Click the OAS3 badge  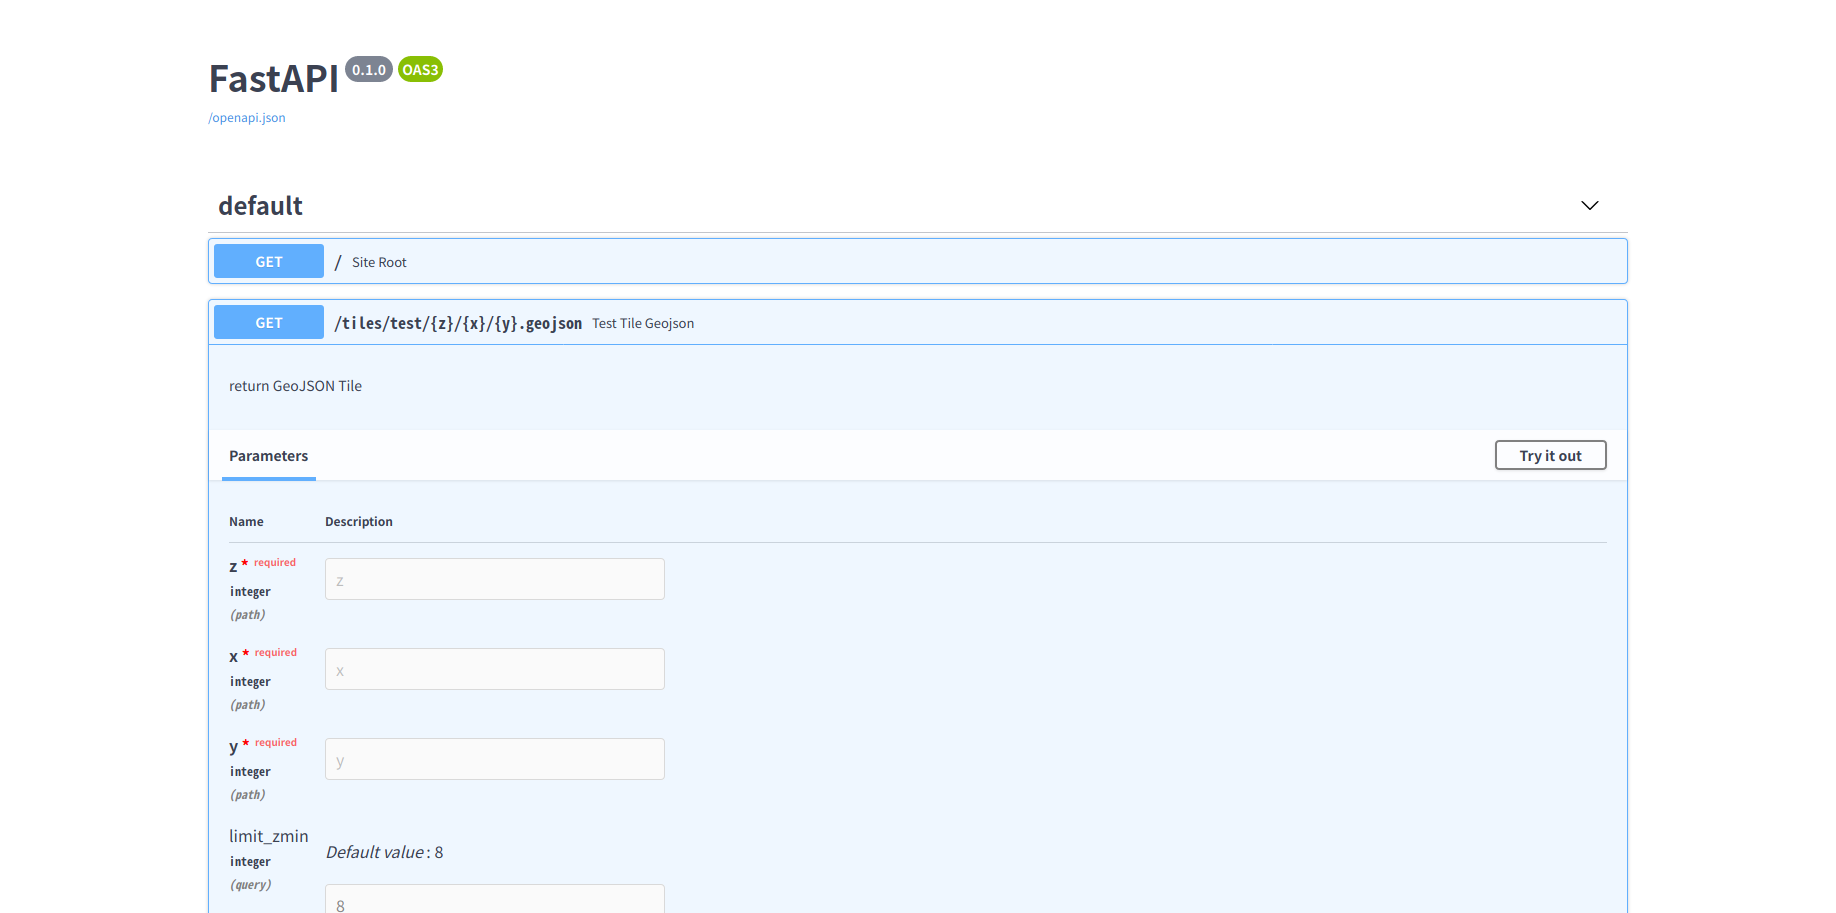click(x=420, y=69)
